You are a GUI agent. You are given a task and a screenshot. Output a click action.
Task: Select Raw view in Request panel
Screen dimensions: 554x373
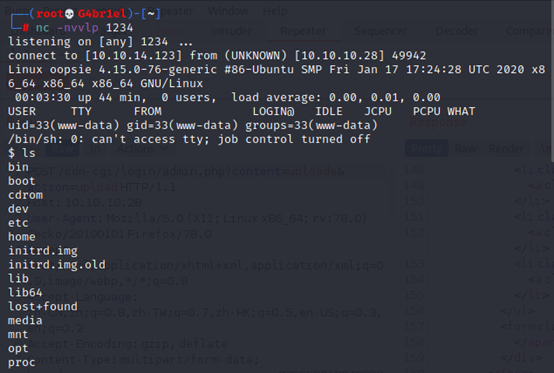[x=62, y=149]
